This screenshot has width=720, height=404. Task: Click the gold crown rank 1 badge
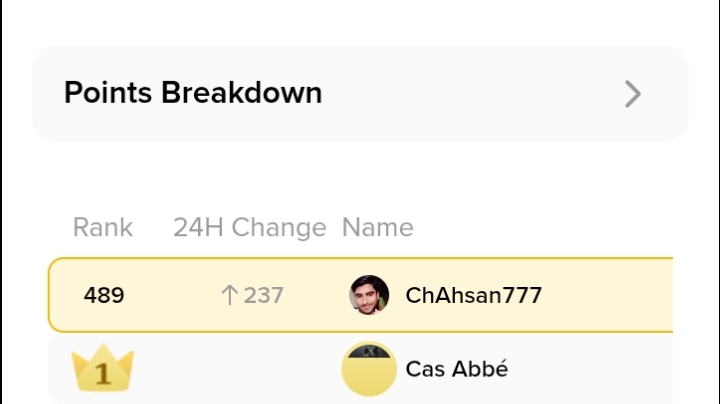[103, 370]
